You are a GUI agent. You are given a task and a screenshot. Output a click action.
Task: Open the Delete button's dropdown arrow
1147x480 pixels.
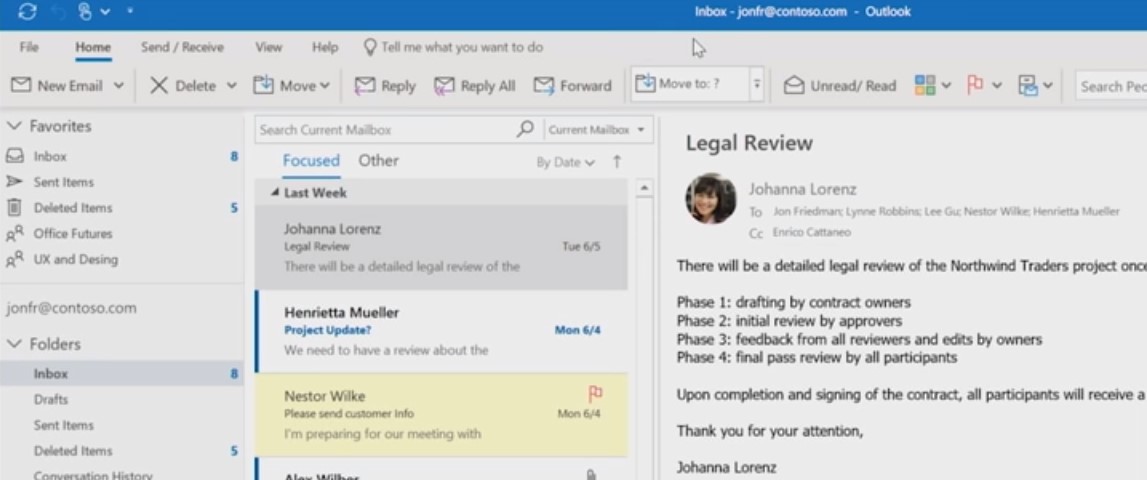coord(231,86)
